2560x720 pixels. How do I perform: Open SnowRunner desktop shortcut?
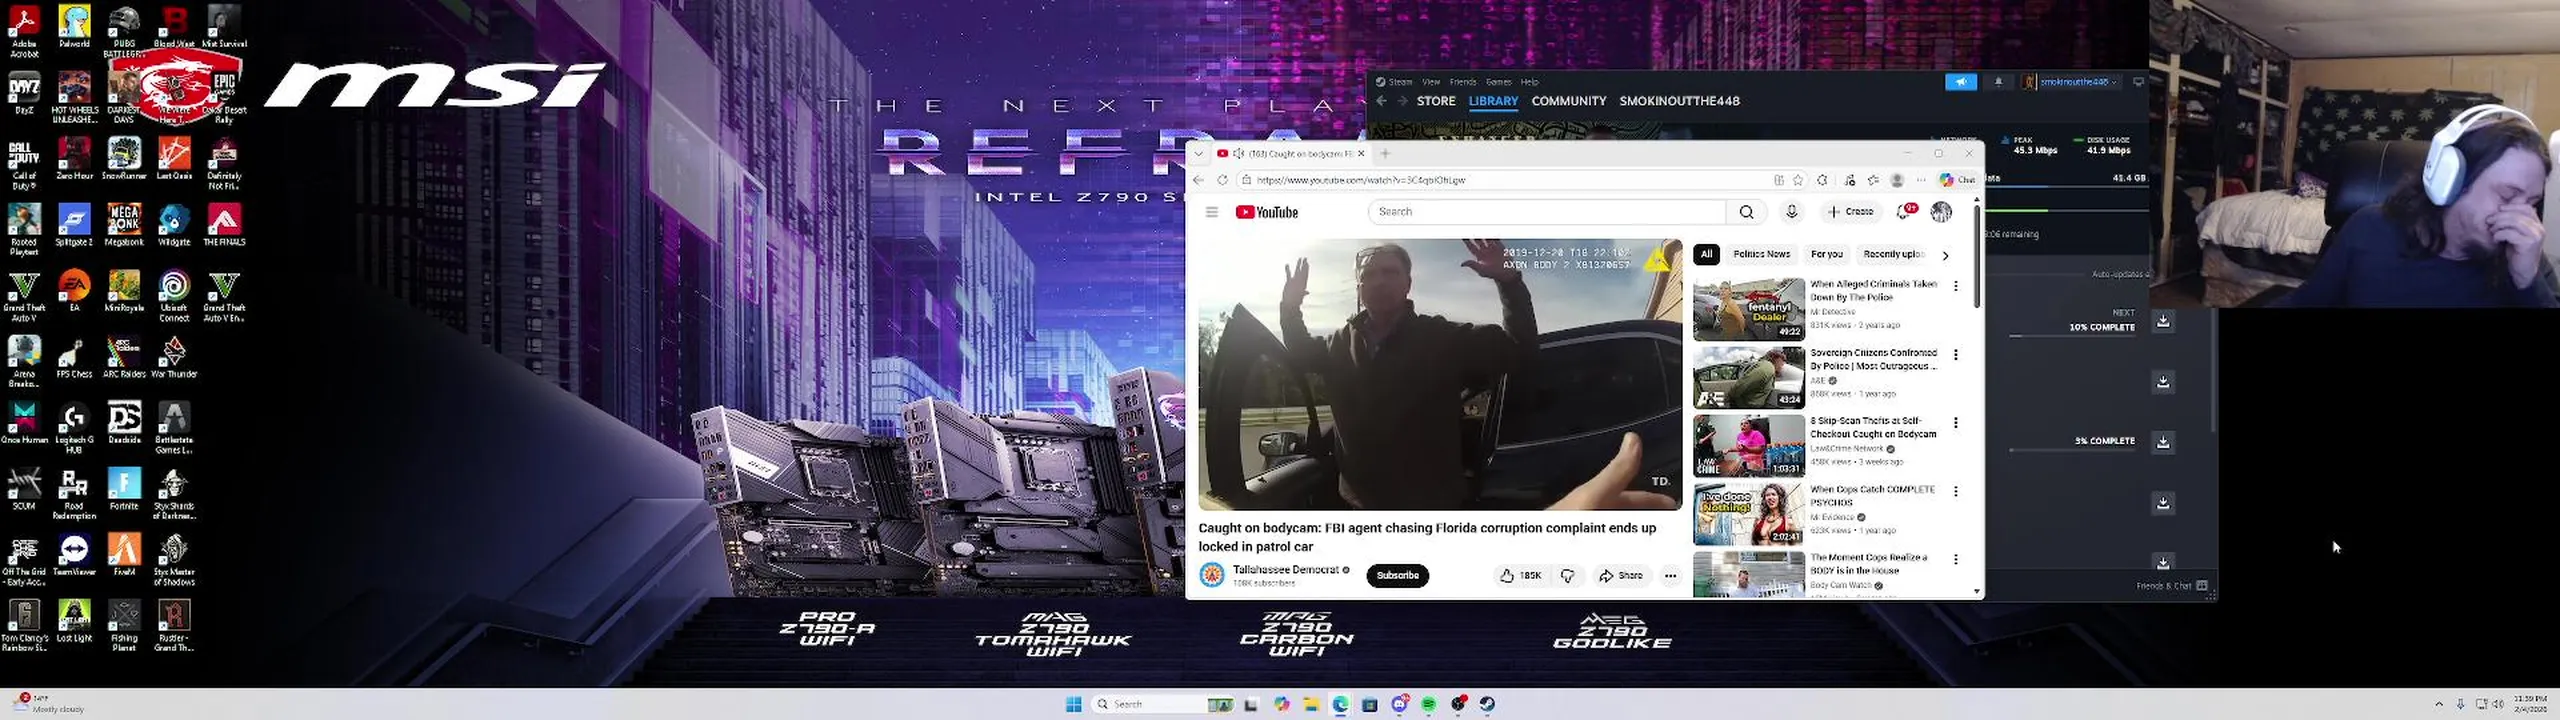(124, 159)
